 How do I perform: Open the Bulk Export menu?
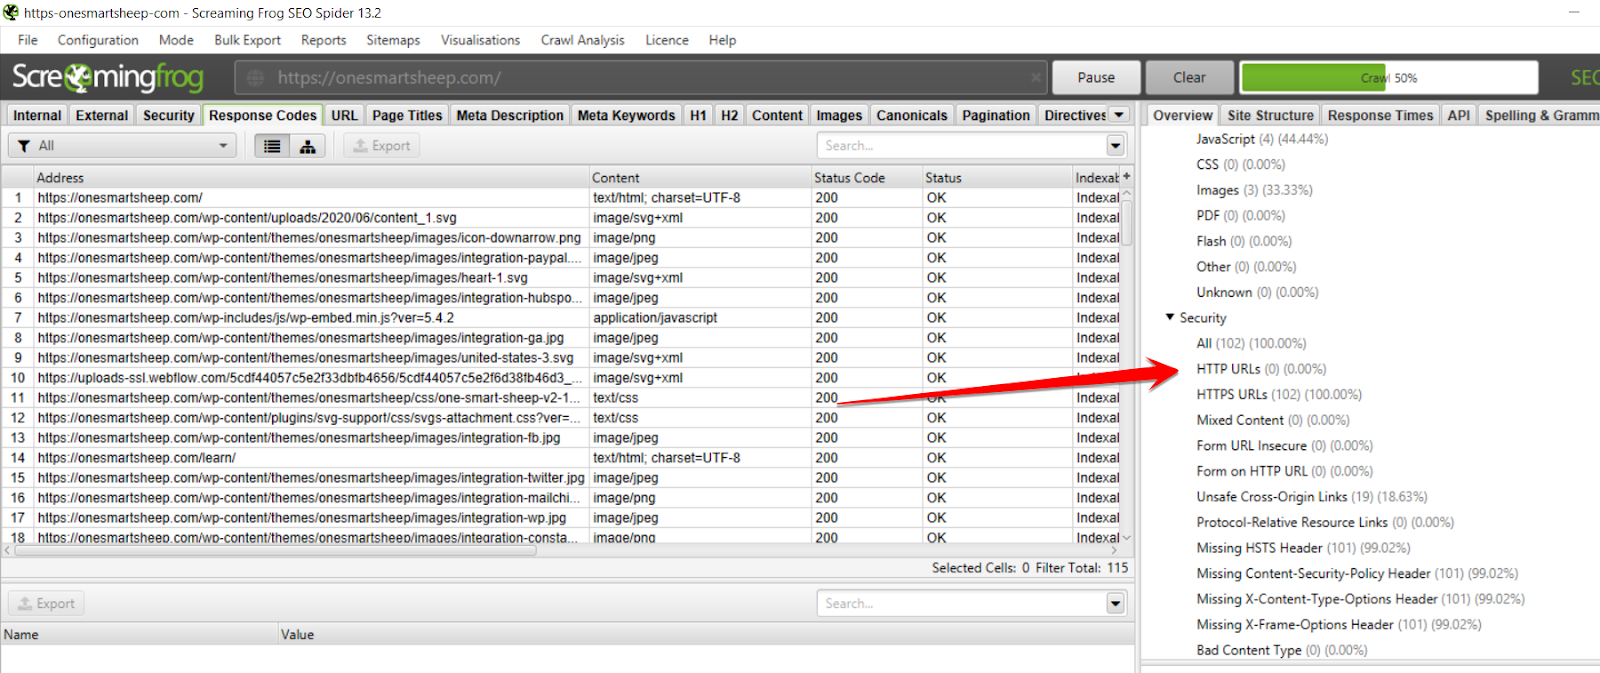tap(247, 40)
